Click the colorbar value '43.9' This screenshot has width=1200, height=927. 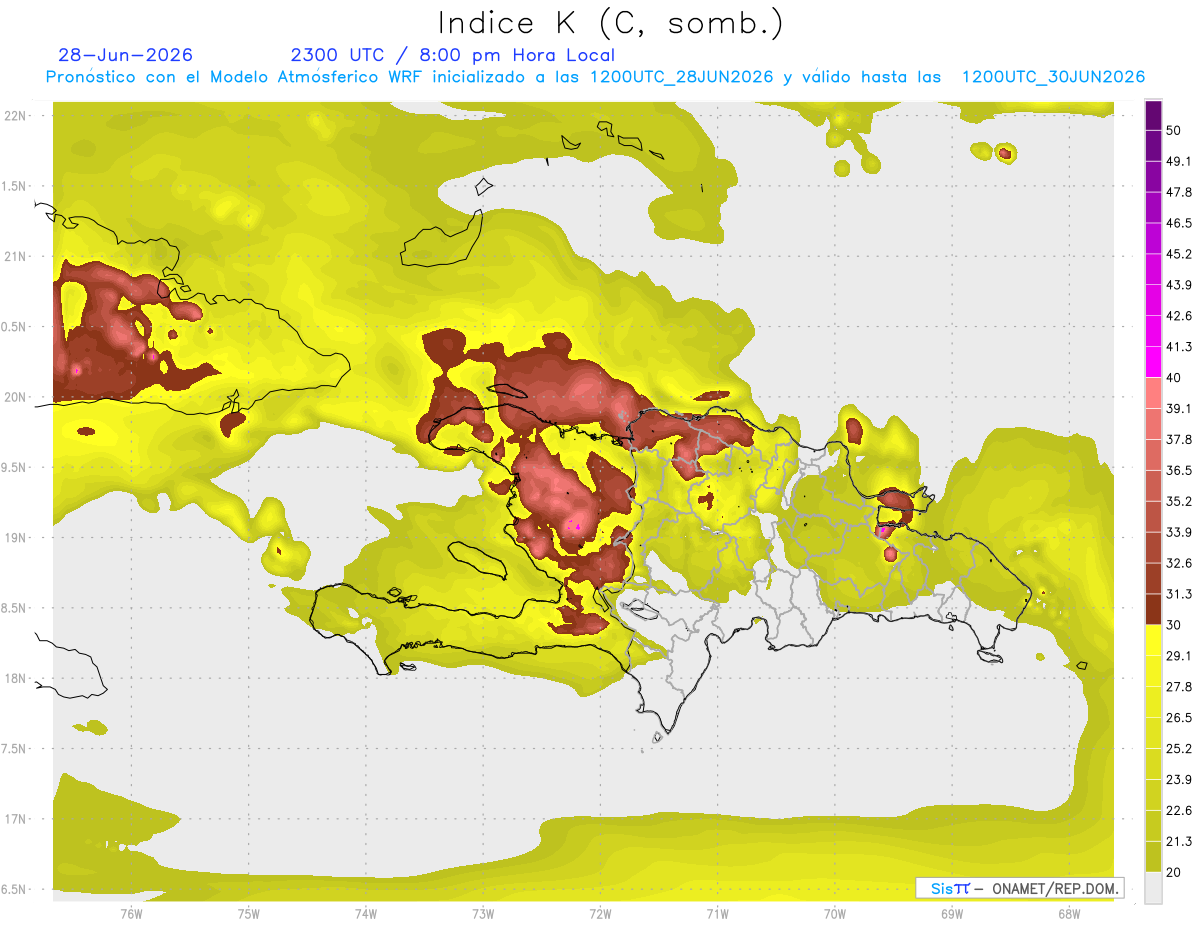pyautogui.click(x=1179, y=285)
